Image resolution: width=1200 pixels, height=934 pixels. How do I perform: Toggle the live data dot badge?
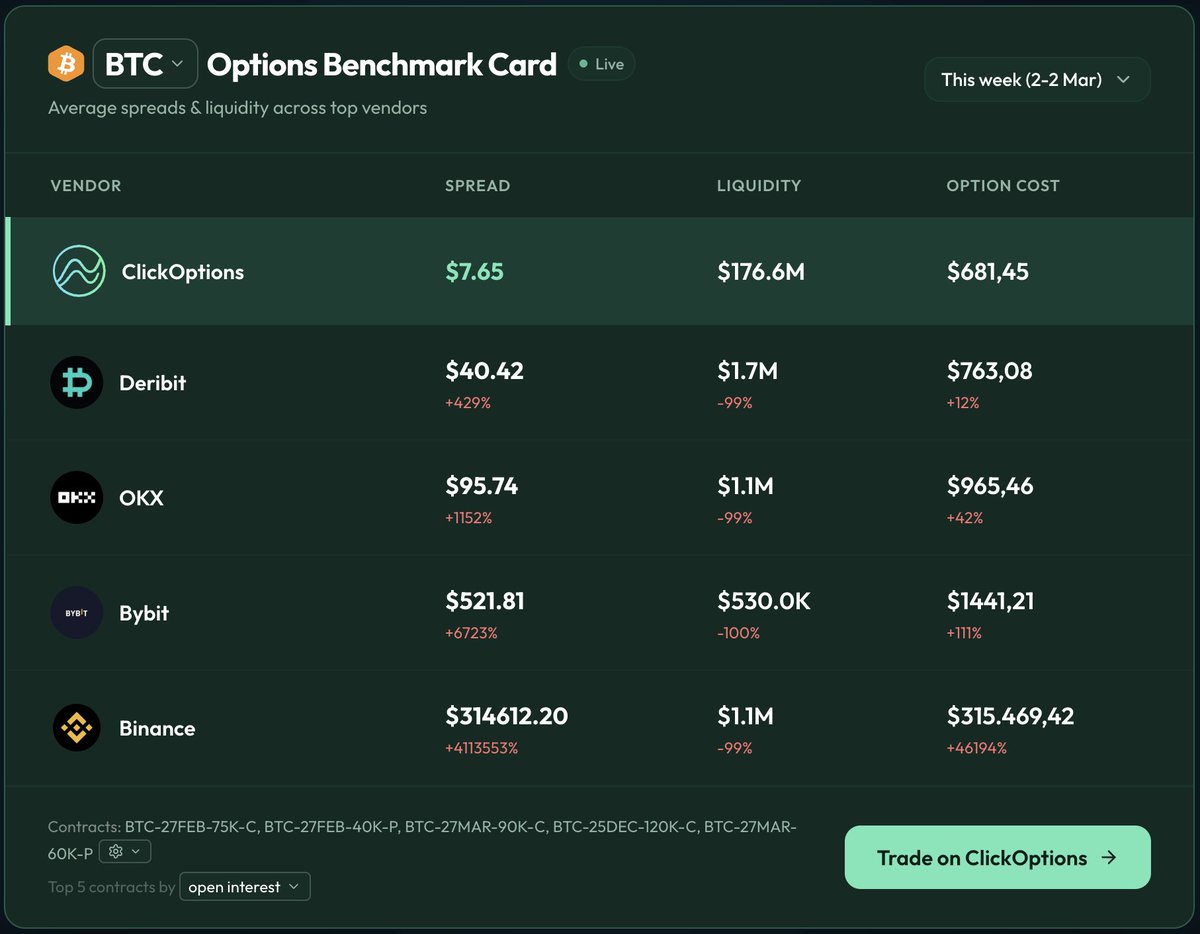click(x=581, y=63)
